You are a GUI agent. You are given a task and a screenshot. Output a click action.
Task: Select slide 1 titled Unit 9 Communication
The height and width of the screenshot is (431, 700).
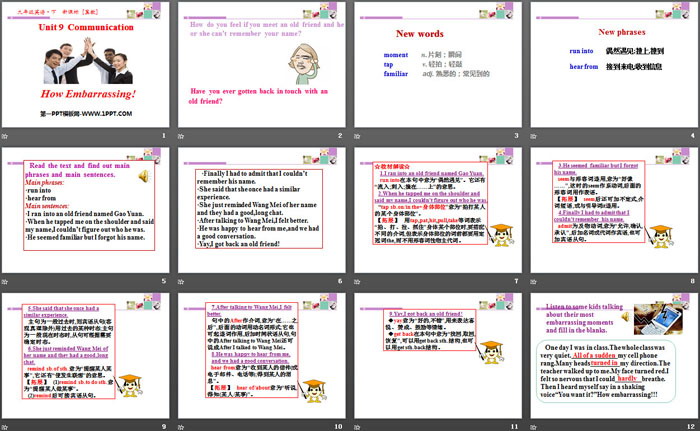(85, 64)
